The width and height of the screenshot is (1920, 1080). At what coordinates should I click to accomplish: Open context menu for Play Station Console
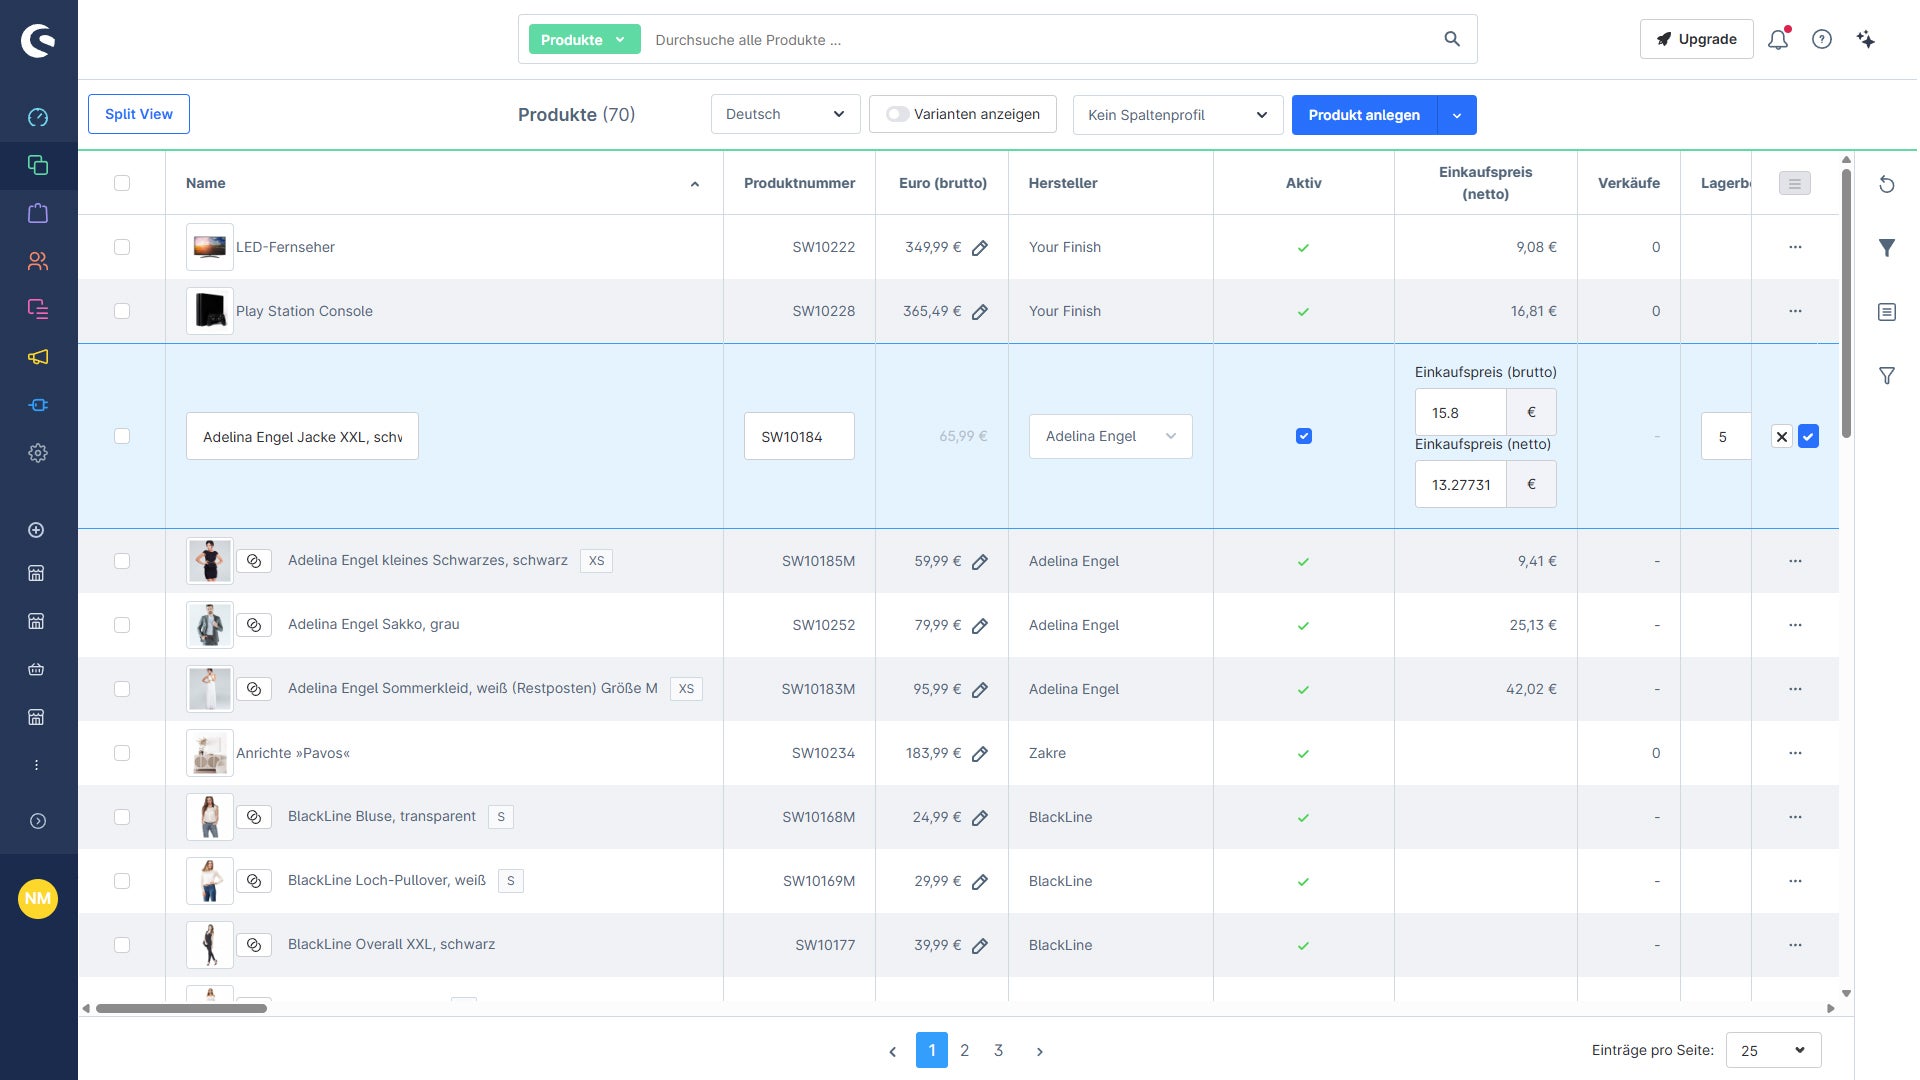1795,311
